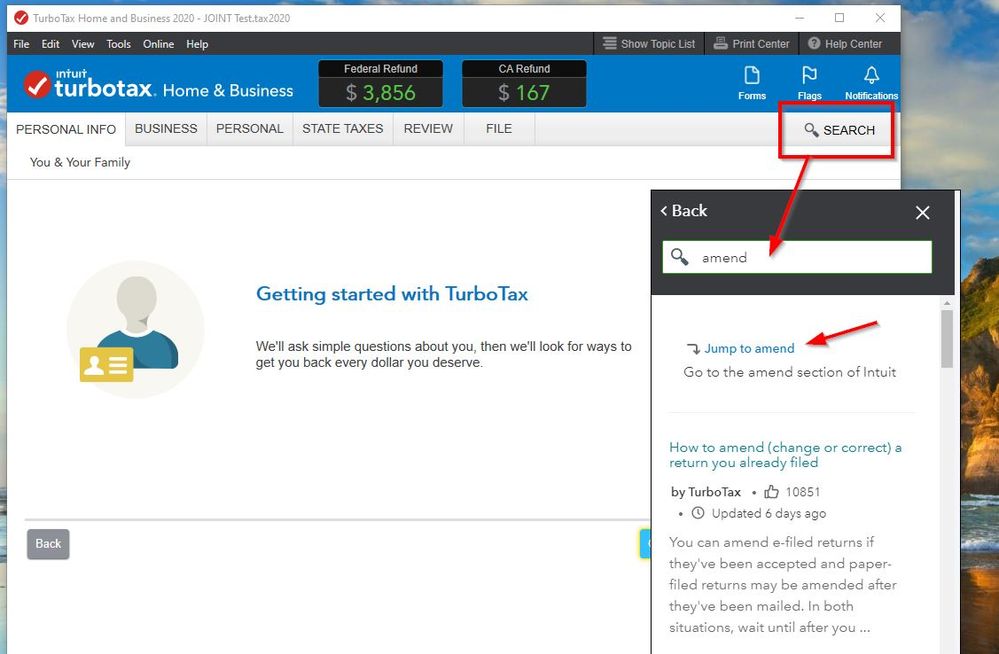This screenshot has width=999, height=654.
Task: Open the Edit menu
Action: coord(50,44)
